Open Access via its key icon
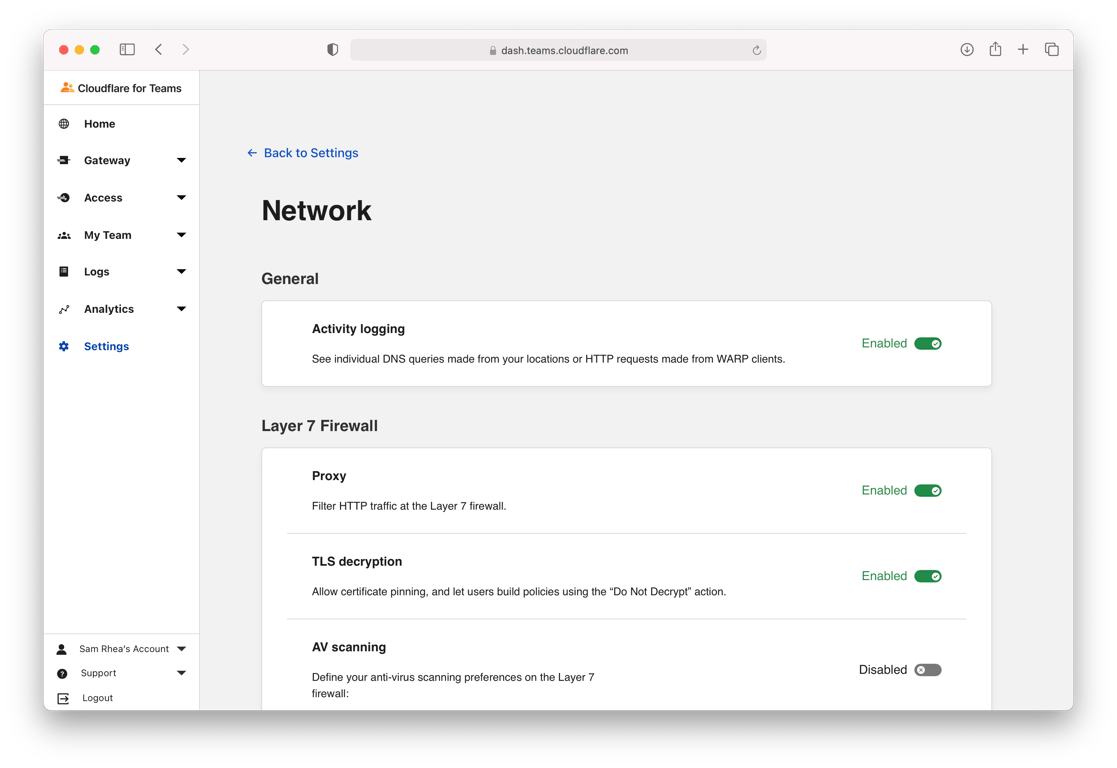 (x=64, y=197)
